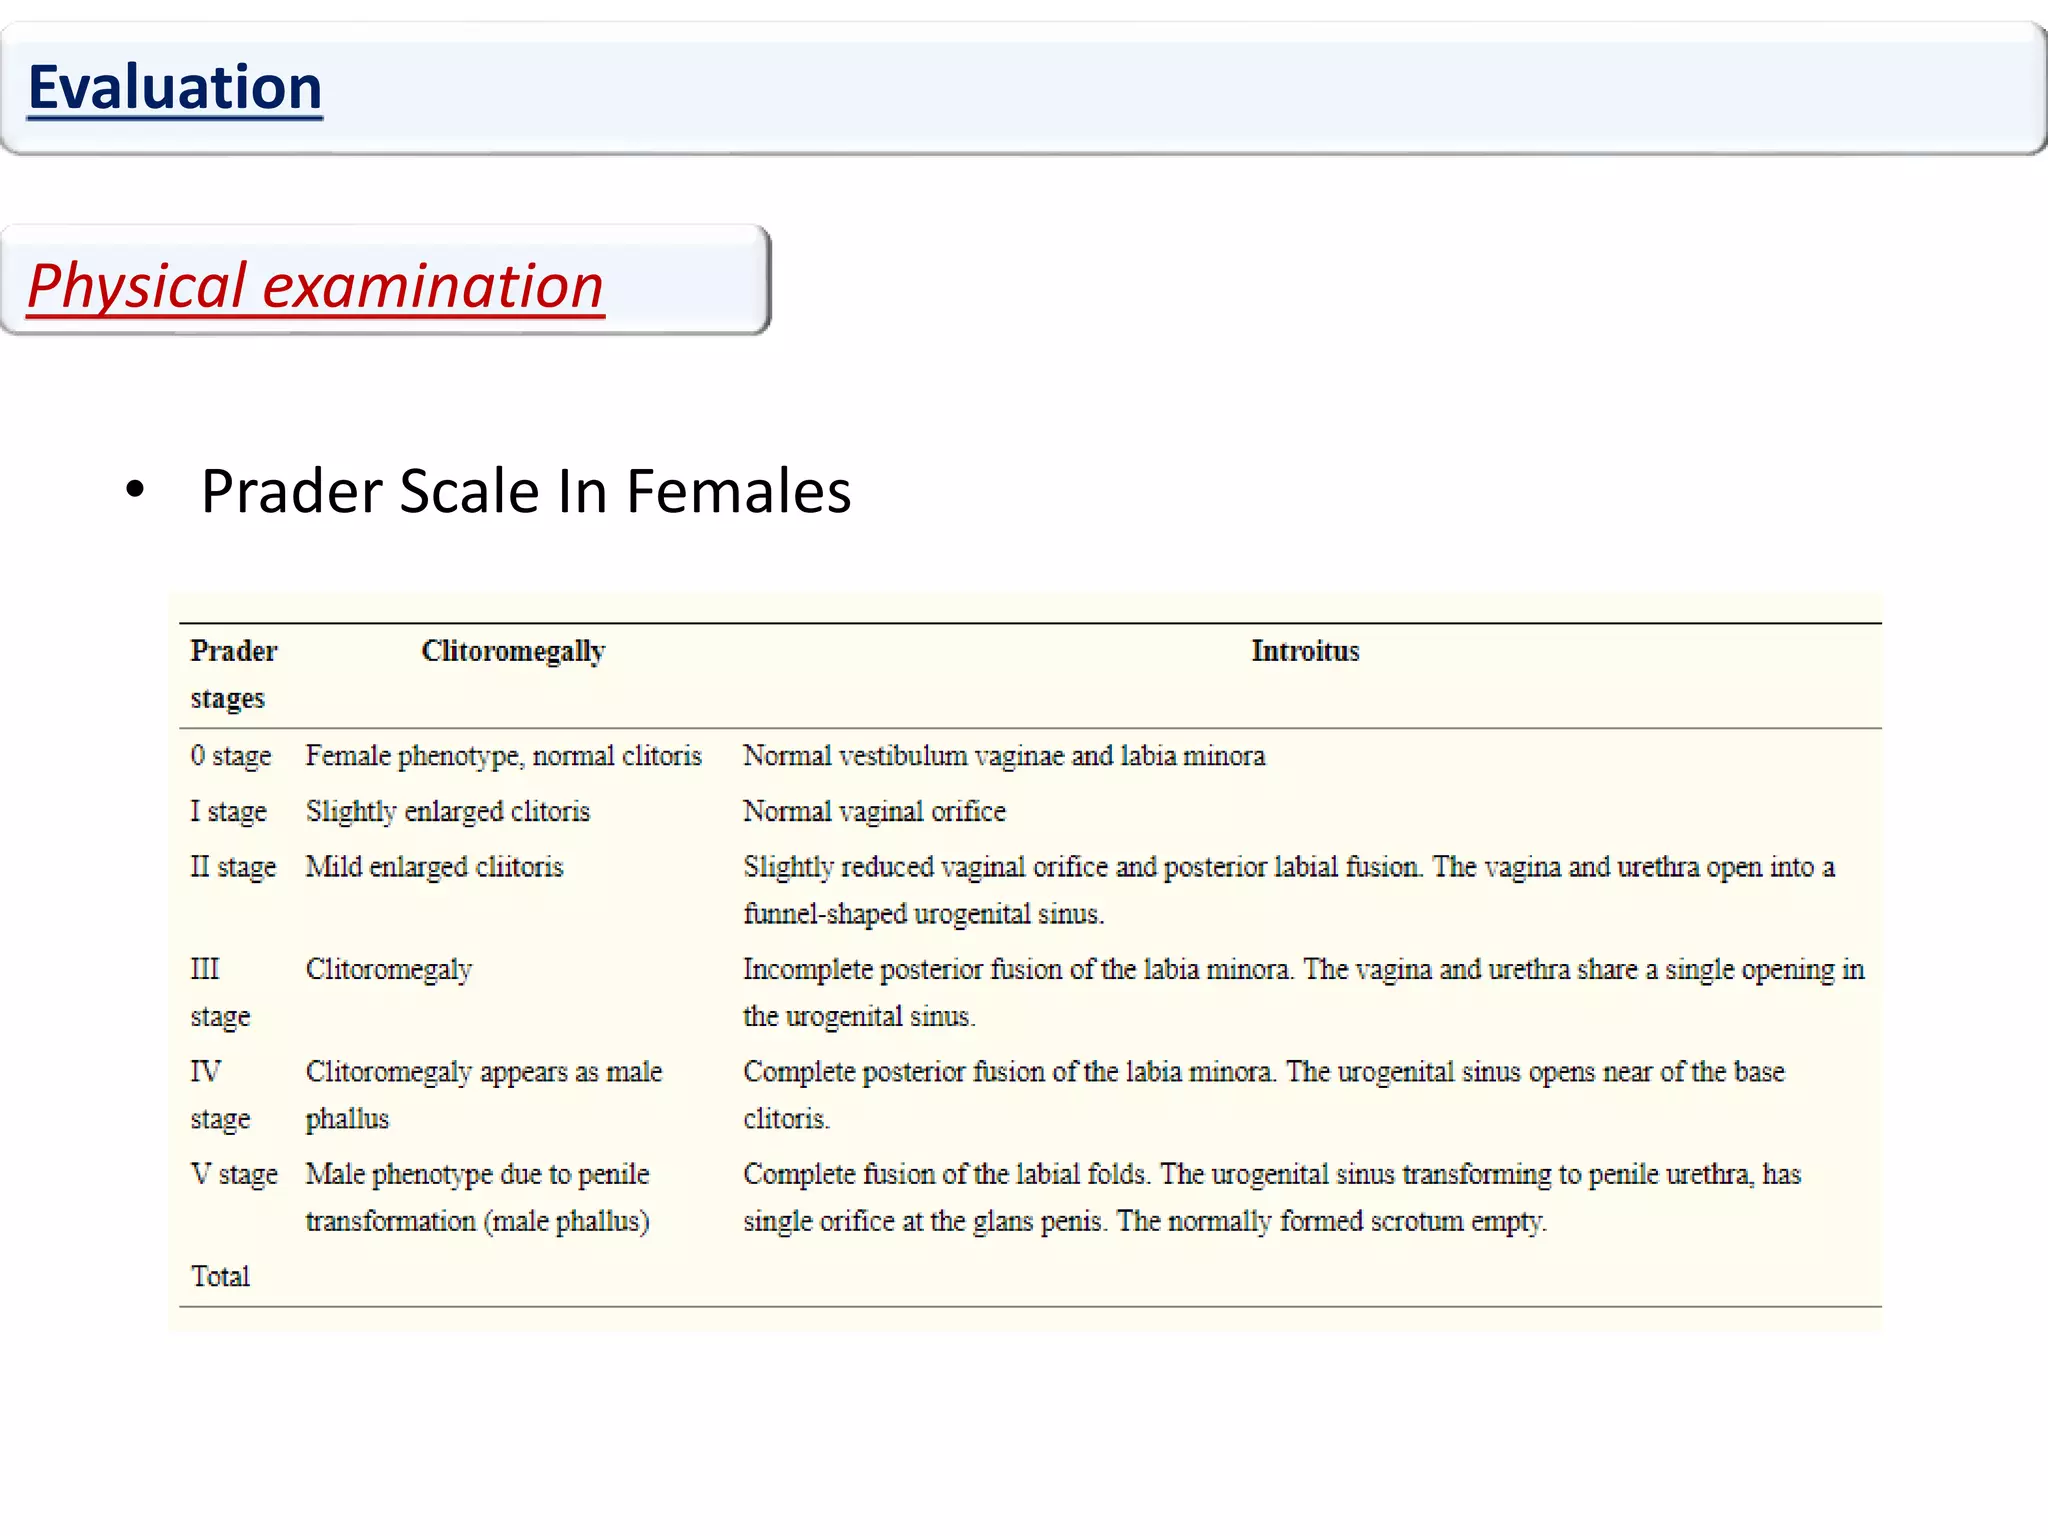Image resolution: width=2048 pixels, height=1536 pixels.
Task: Click the '0 stage' row label
Action: [x=231, y=756]
